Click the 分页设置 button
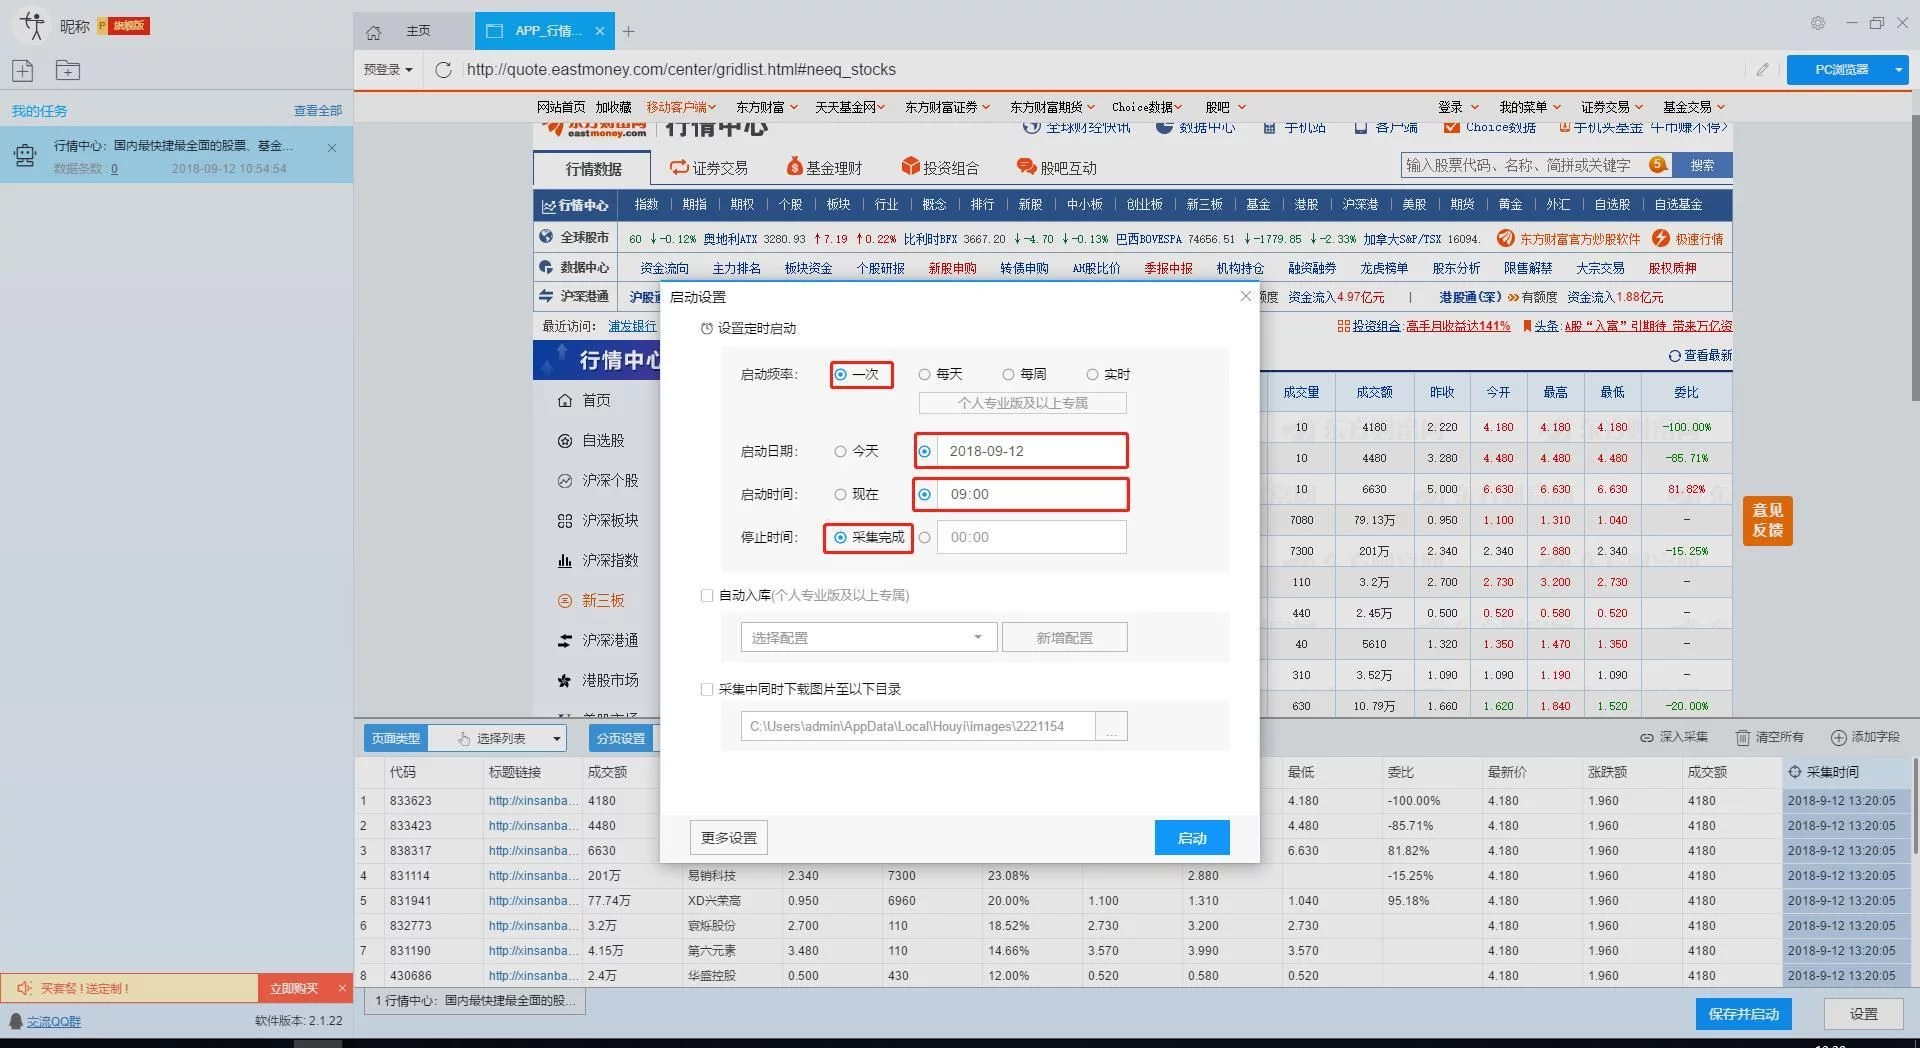Screen dimensions: 1920x1048 (x=620, y=738)
